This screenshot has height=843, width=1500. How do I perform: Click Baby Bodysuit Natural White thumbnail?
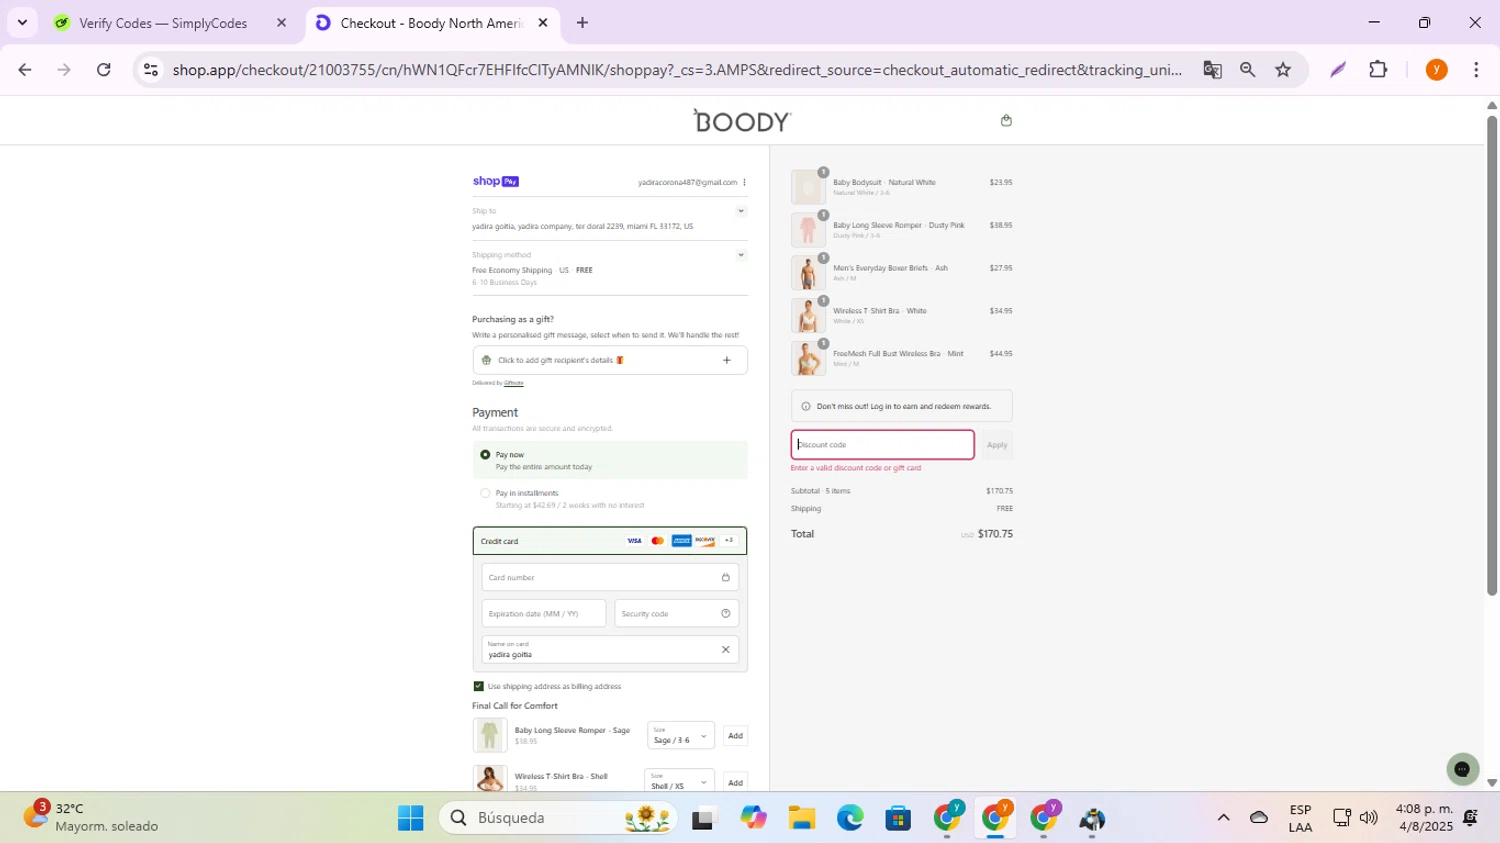tap(808, 187)
